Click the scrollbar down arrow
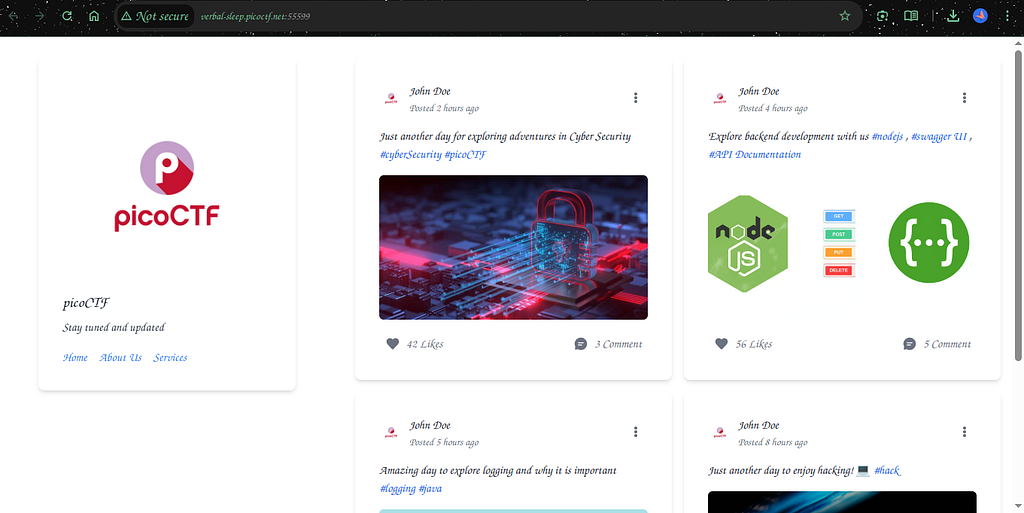Image resolution: width=1024 pixels, height=513 pixels. tap(1018, 506)
